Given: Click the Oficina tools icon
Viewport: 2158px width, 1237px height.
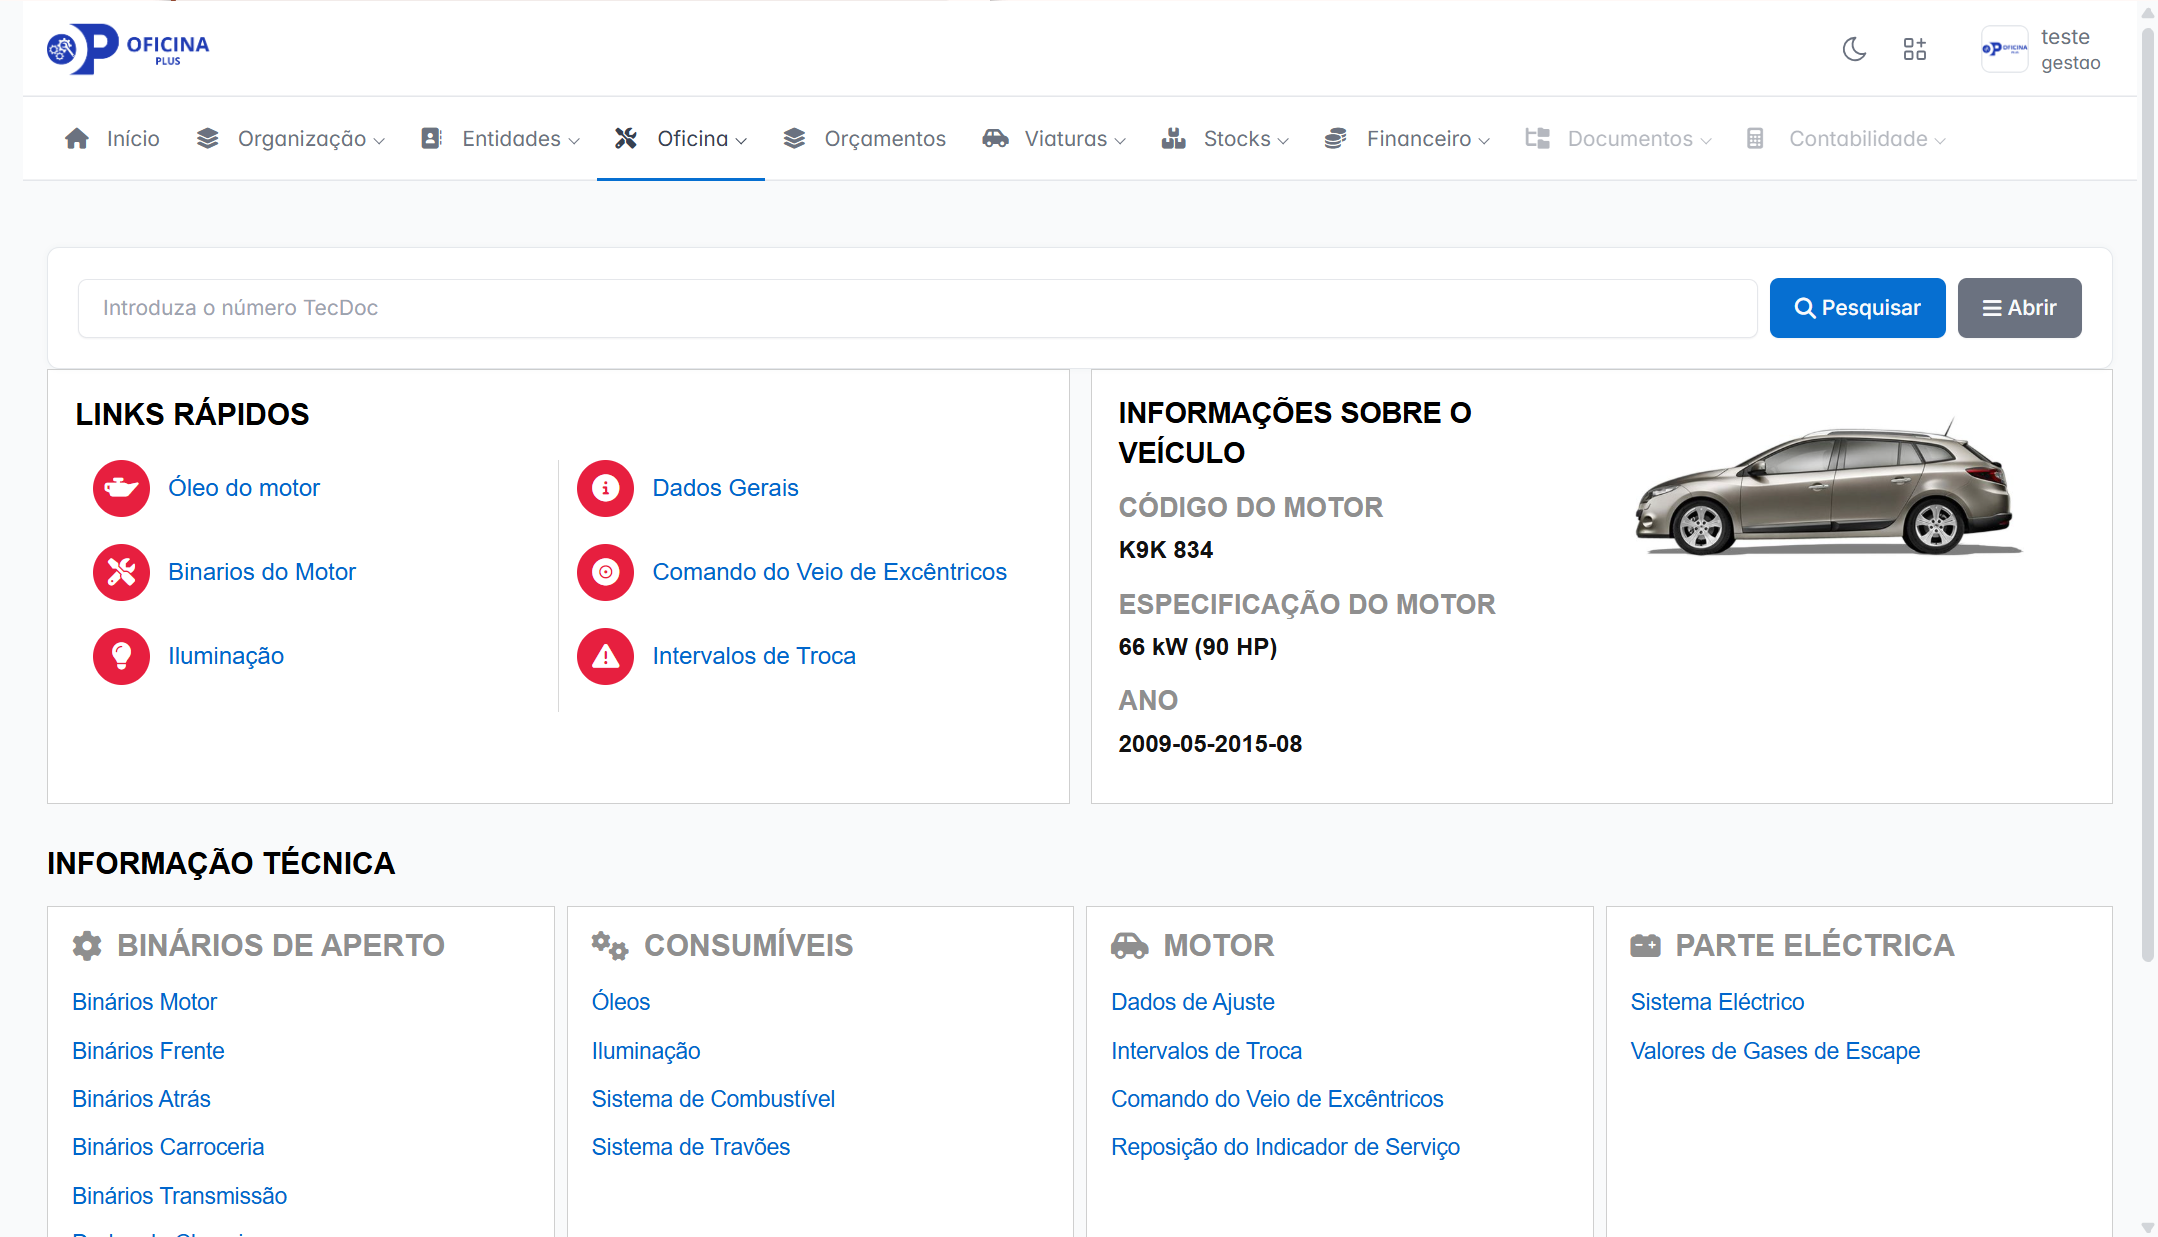Looking at the screenshot, I should coord(626,139).
